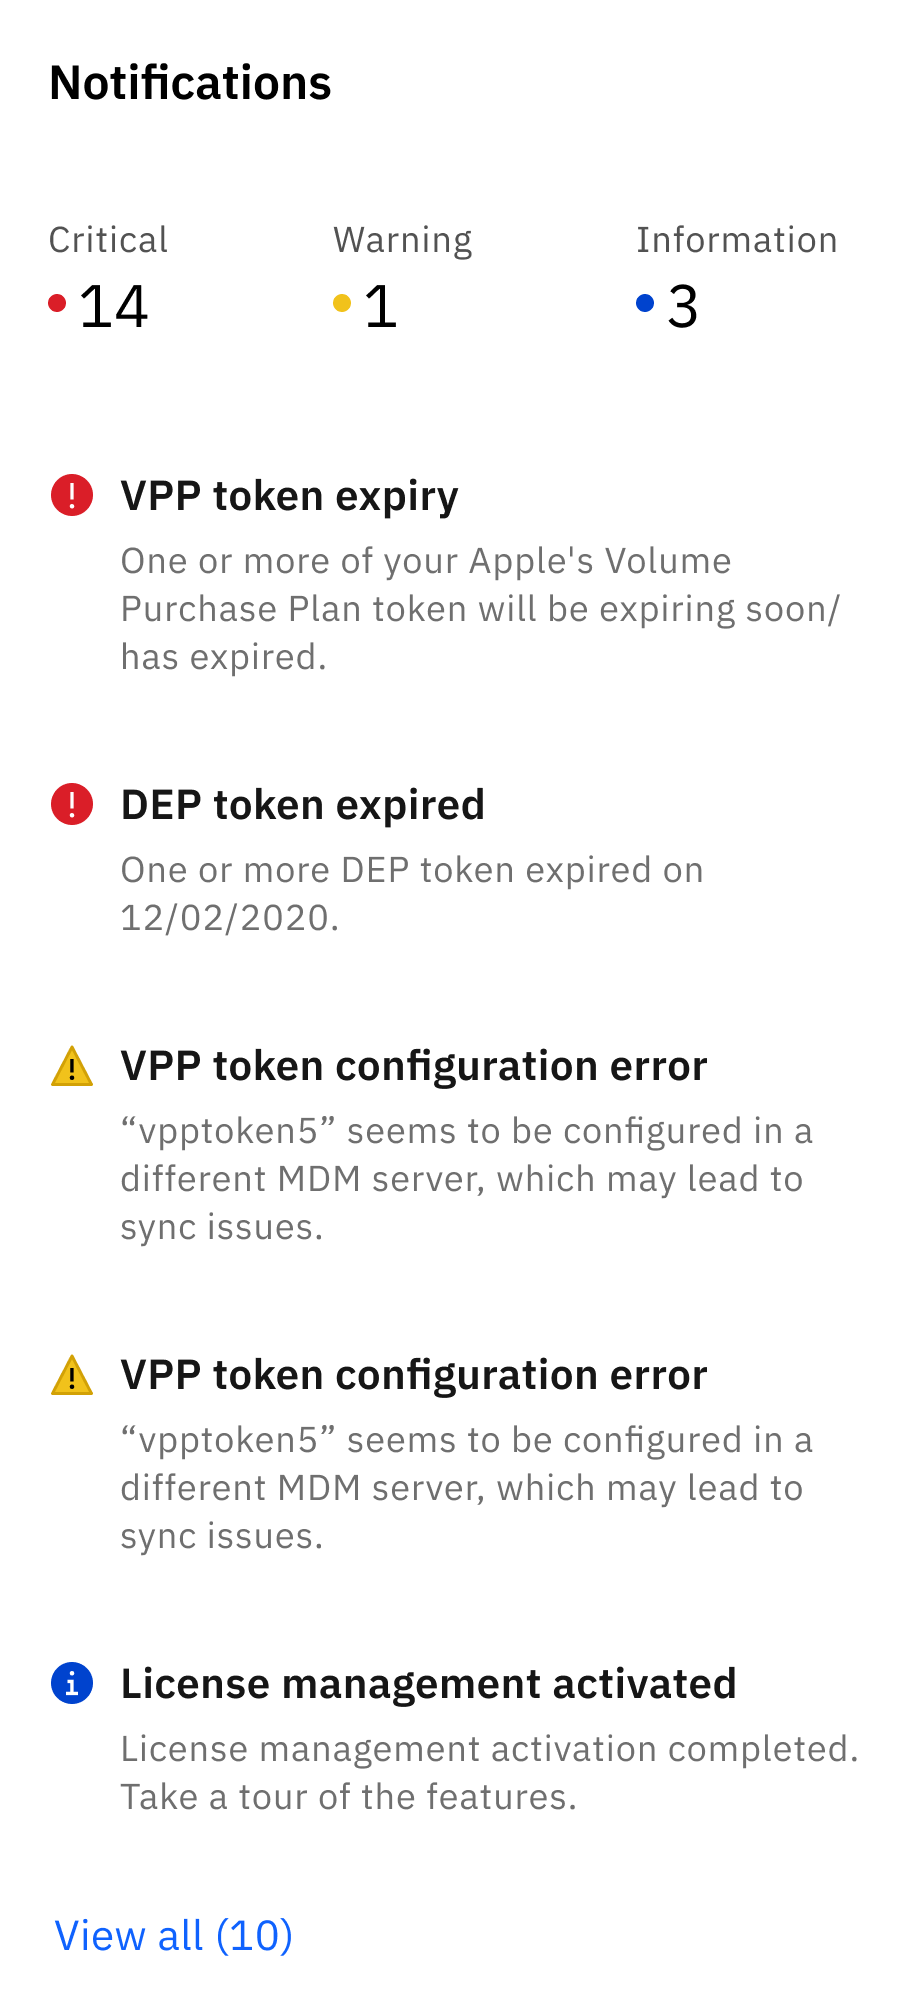Open the VPP token expiry notification title
The height and width of the screenshot is (2001, 912).
click(x=289, y=496)
